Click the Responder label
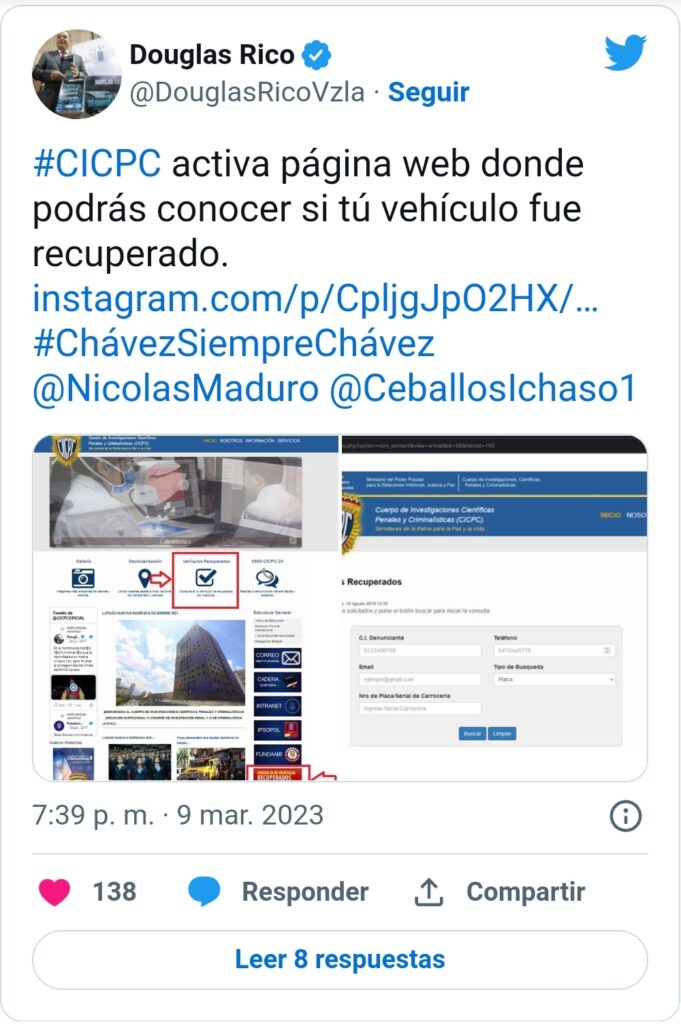The width and height of the screenshot is (681, 1024). tap(305, 892)
